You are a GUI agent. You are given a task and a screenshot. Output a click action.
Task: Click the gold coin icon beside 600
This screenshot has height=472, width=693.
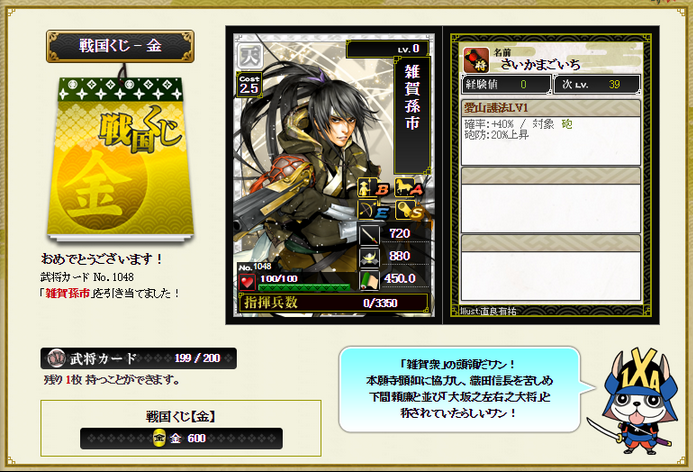pos(159,438)
